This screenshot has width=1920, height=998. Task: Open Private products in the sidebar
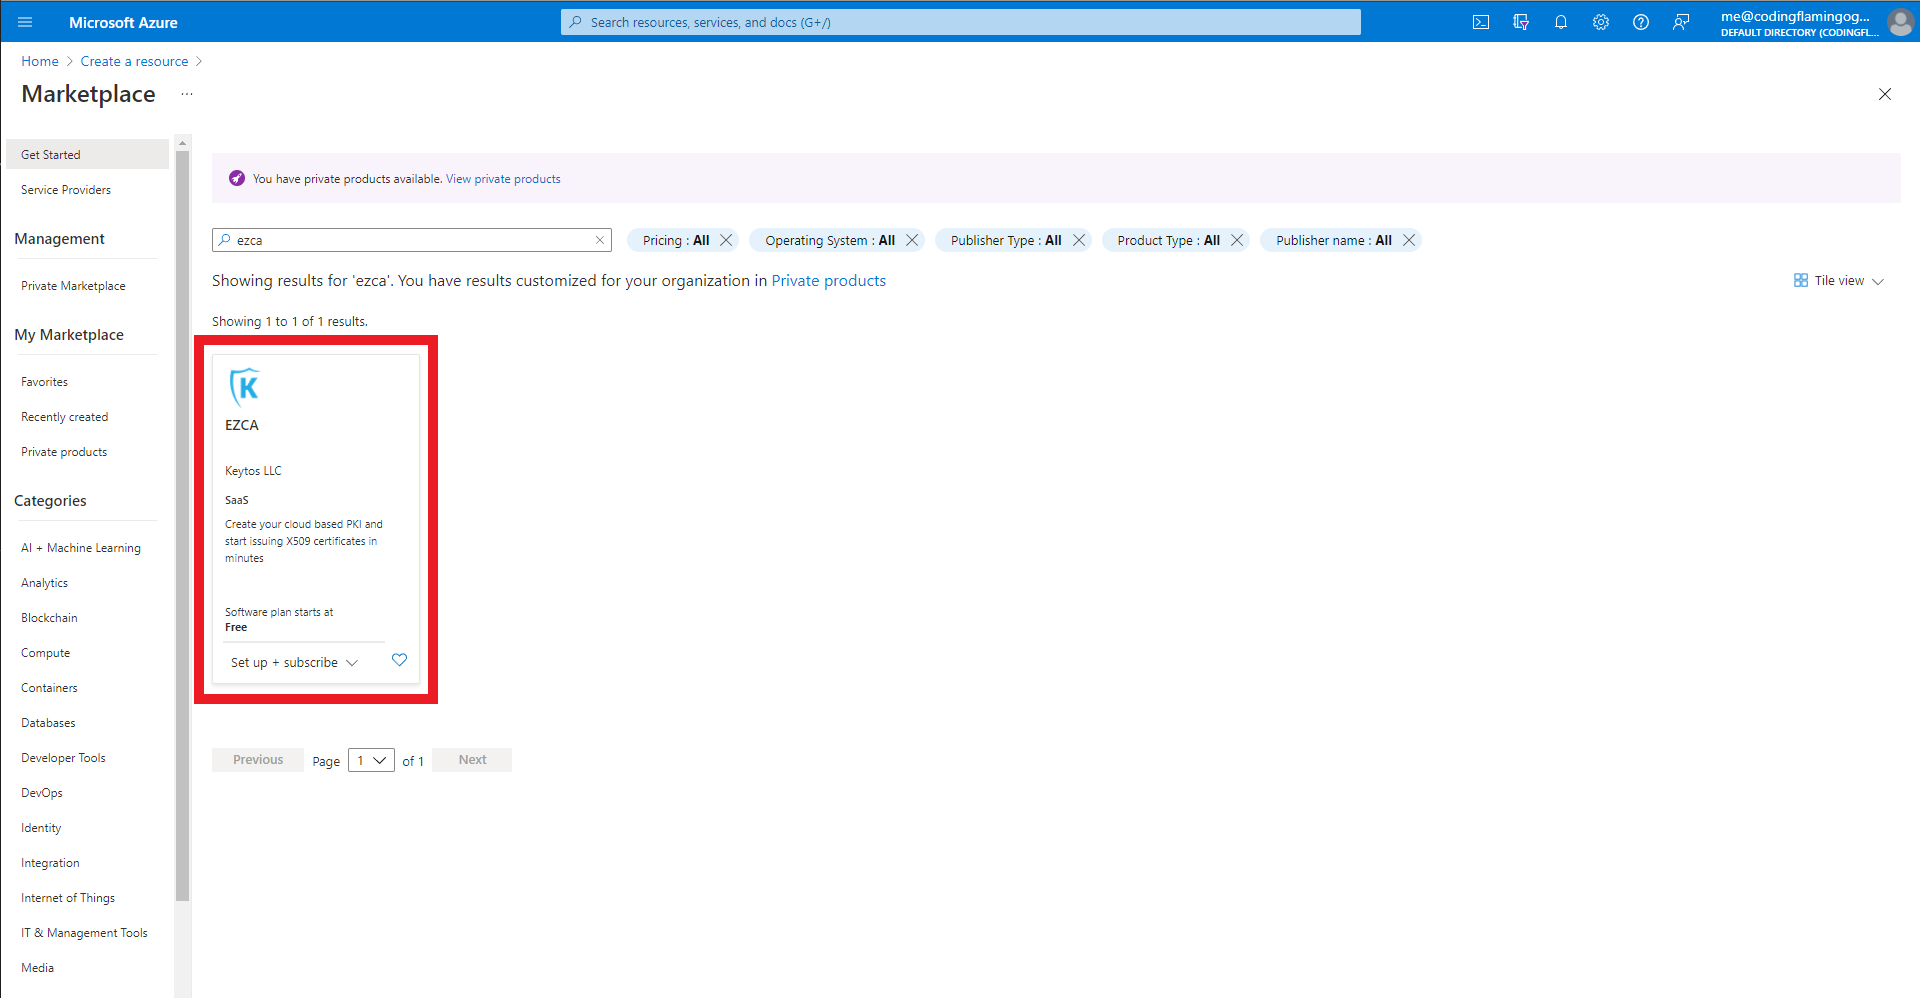tap(64, 452)
